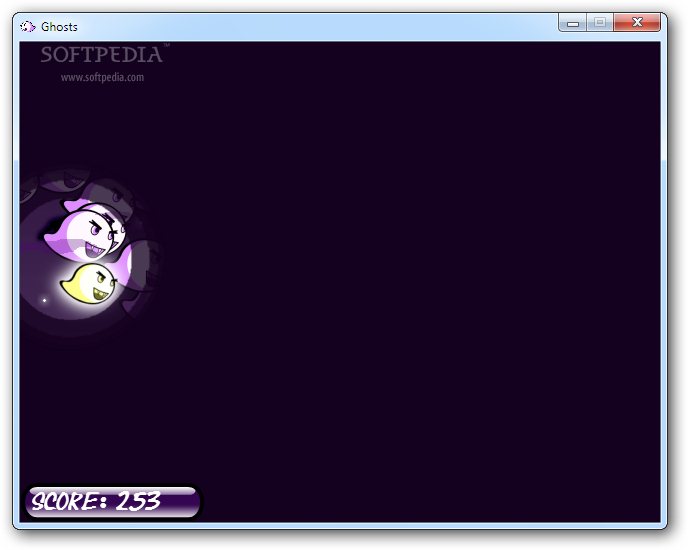
Task: Close the Ghosts window
Action: (637, 23)
